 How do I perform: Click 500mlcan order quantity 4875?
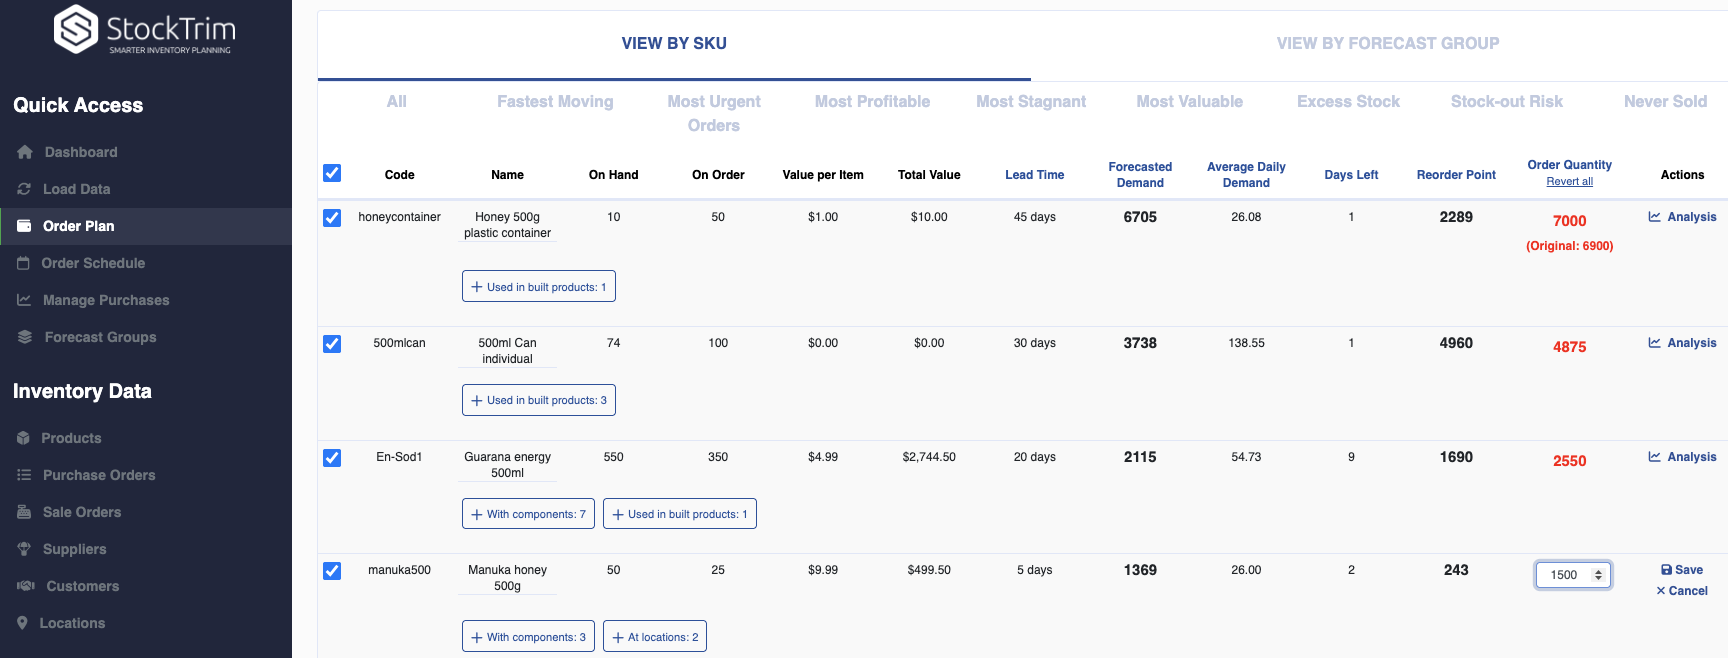click(1569, 347)
